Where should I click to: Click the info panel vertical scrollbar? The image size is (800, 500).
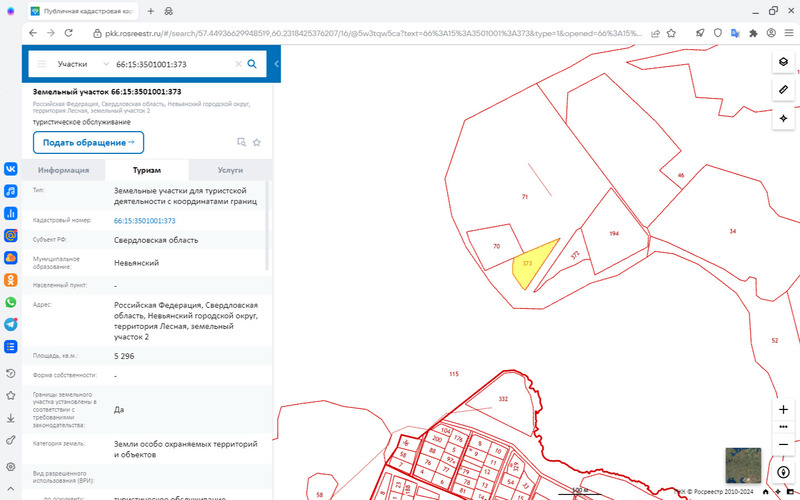[x=266, y=226]
